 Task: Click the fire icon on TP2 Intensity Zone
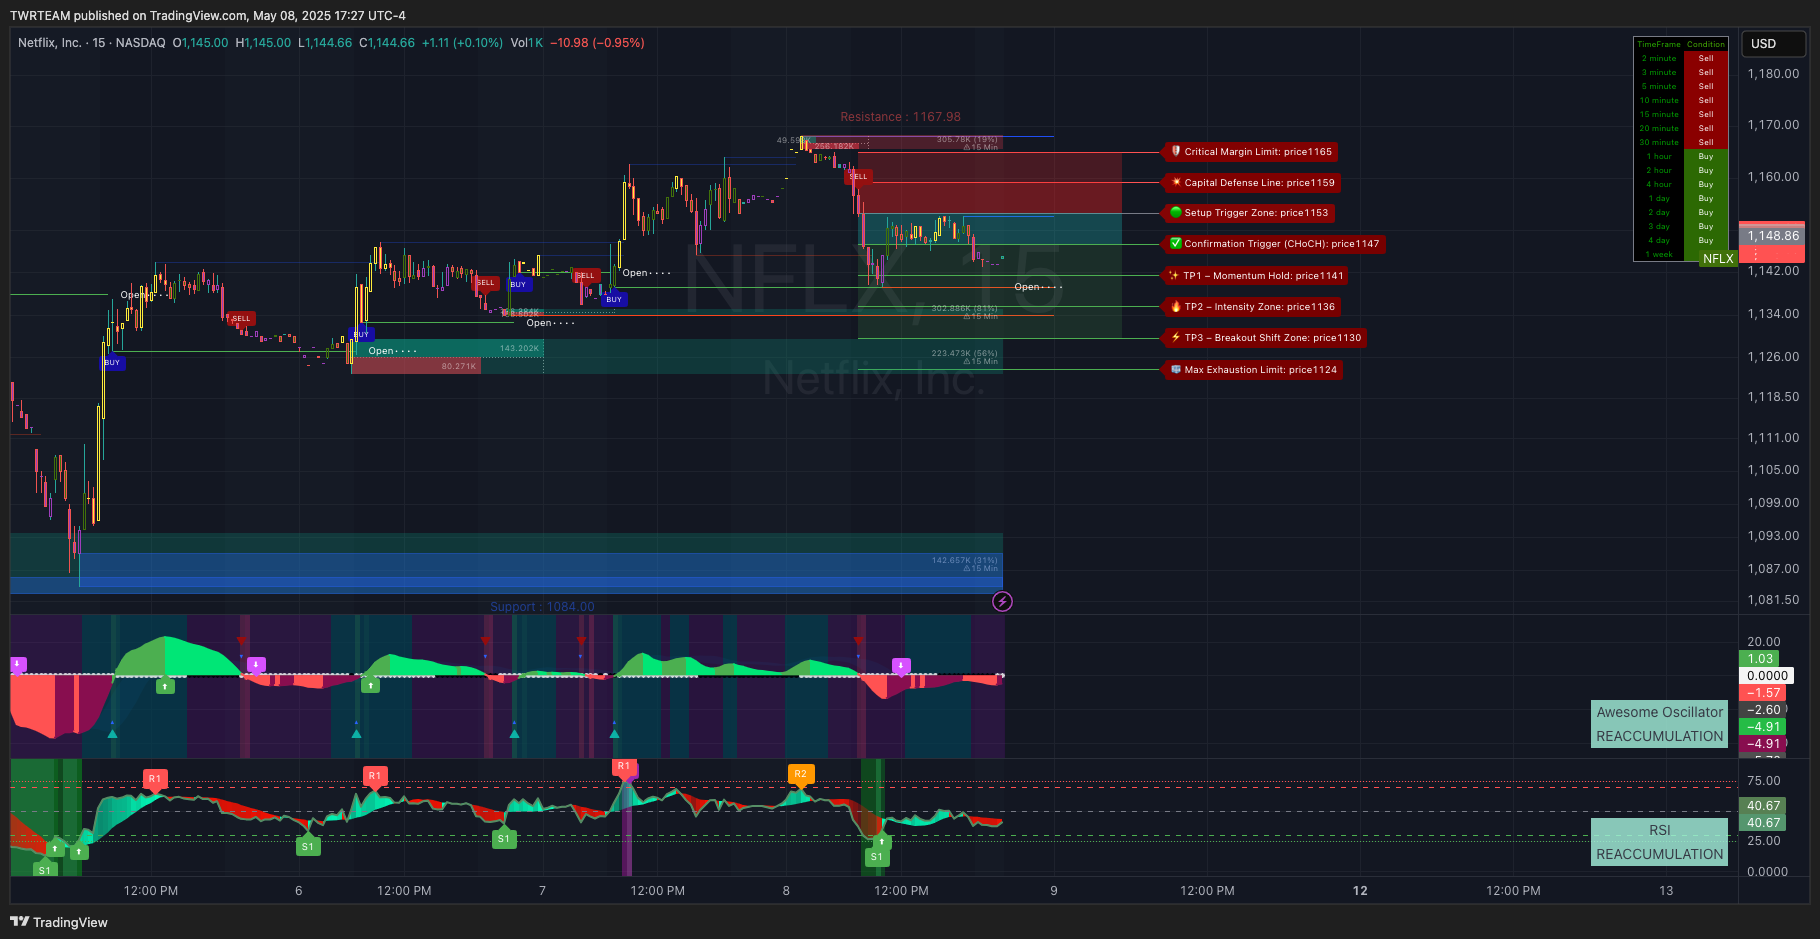[1176, 307]
